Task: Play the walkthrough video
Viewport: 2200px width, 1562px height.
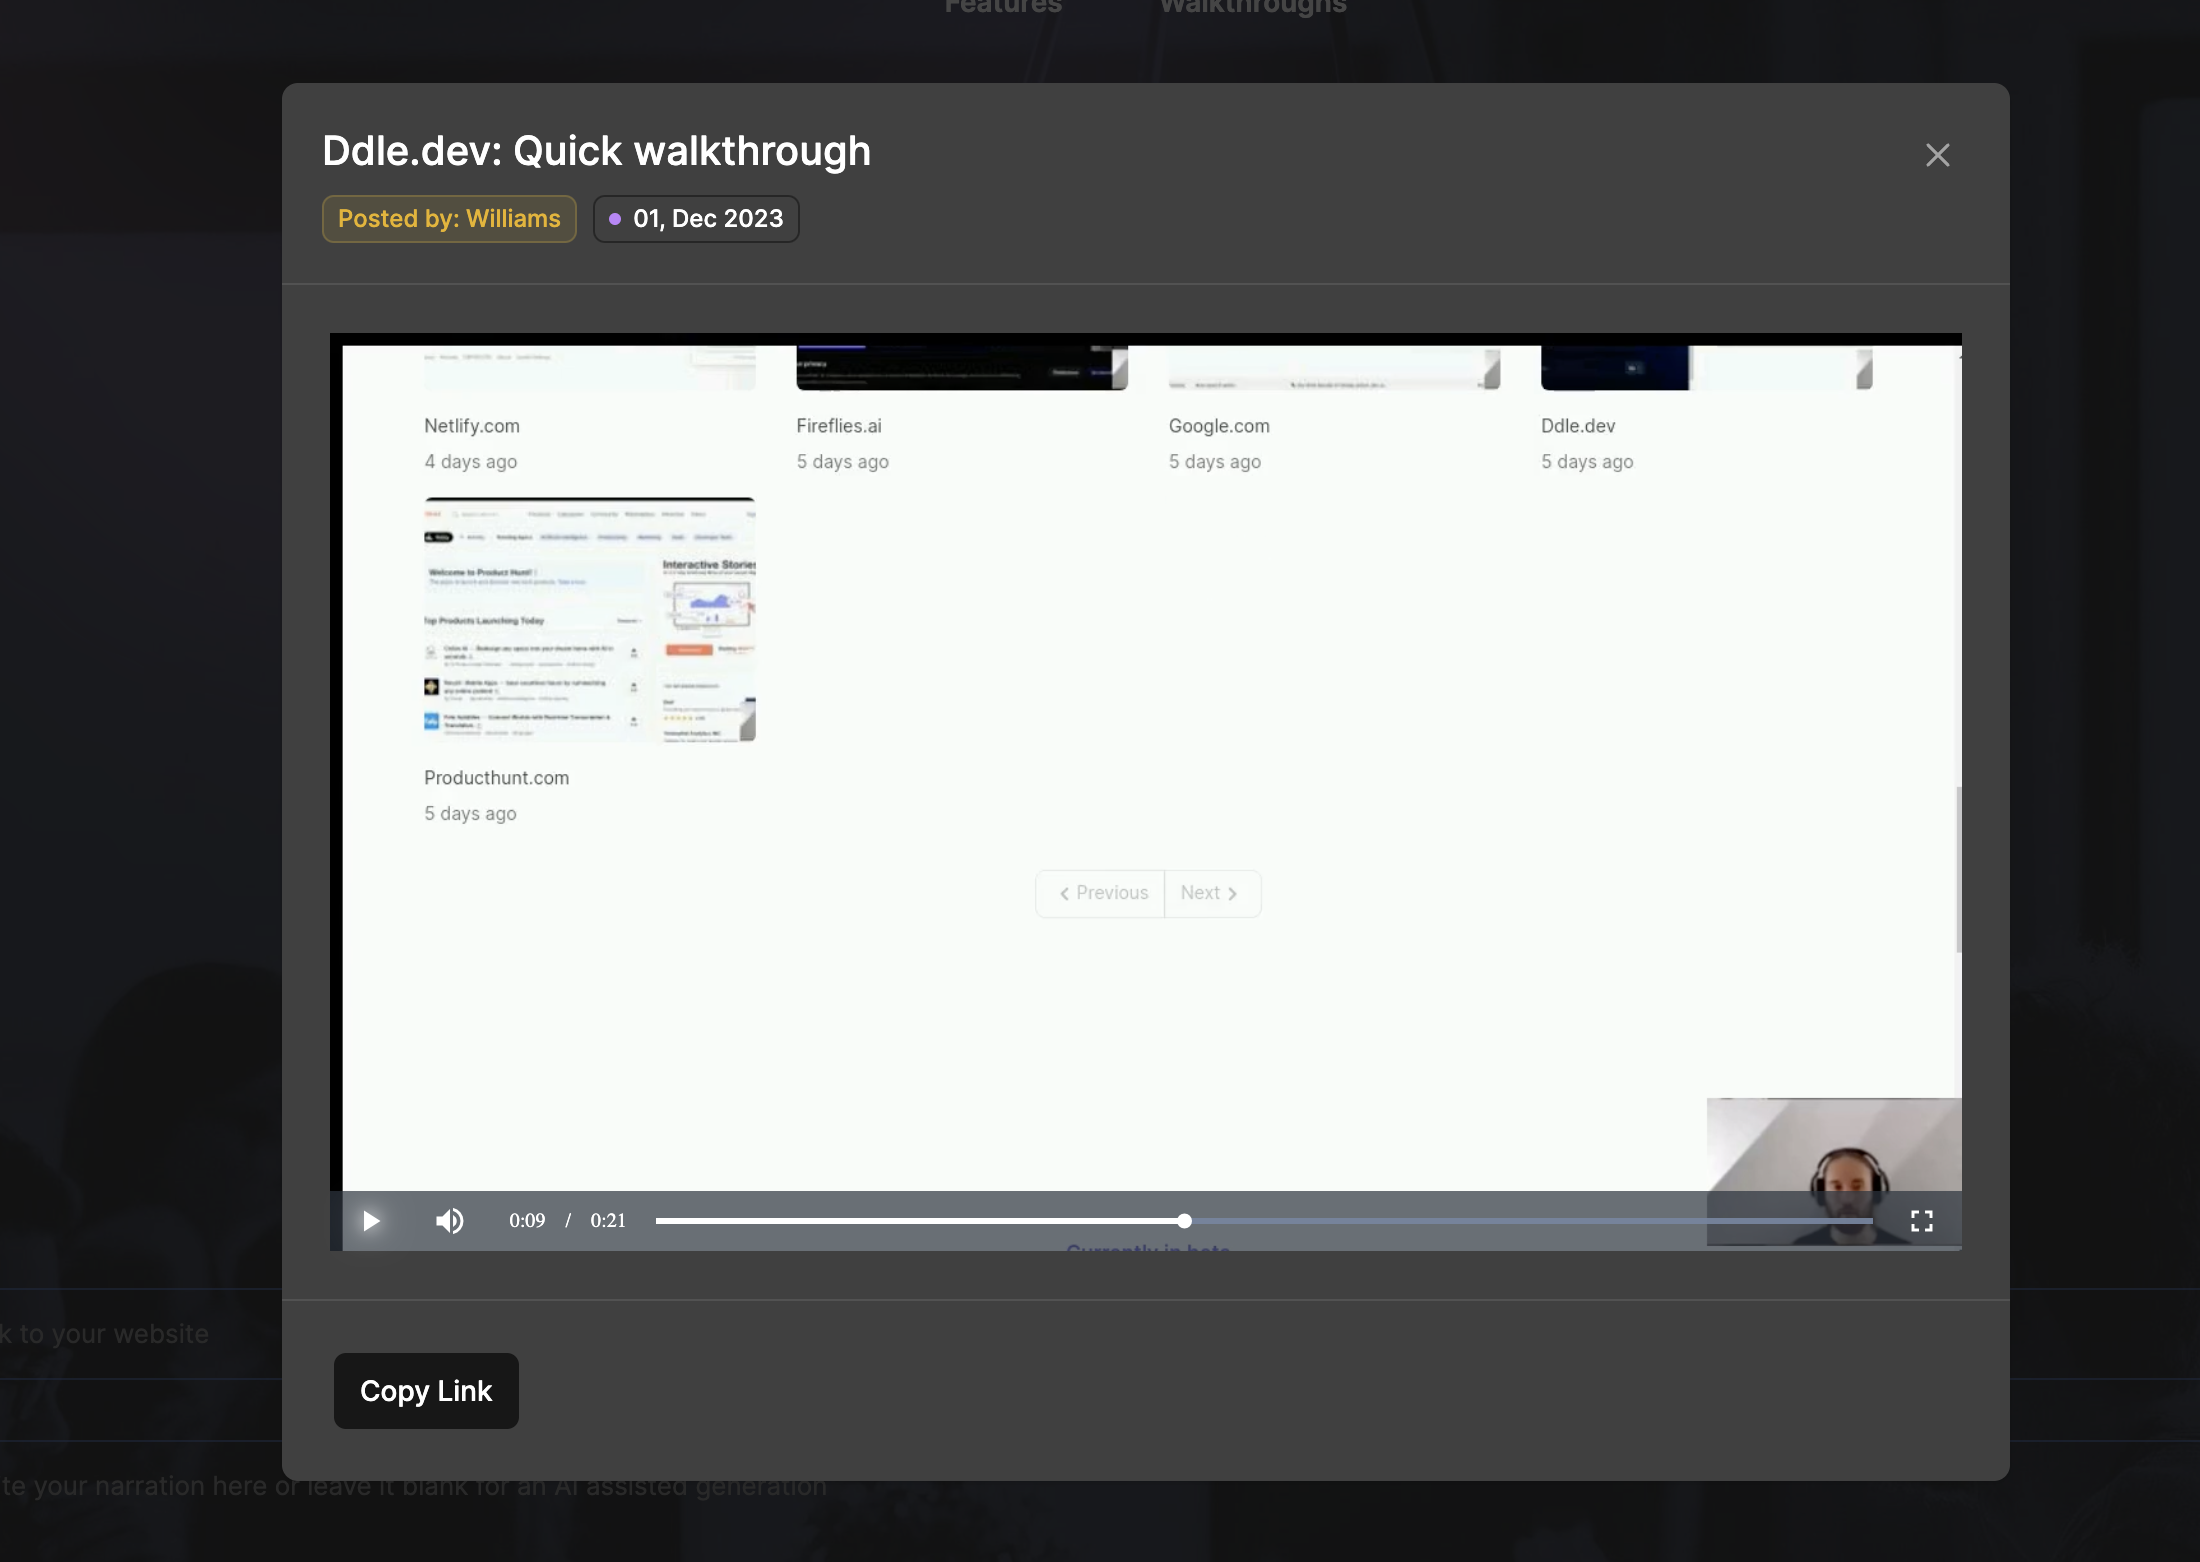Action: coord(371,1221)
